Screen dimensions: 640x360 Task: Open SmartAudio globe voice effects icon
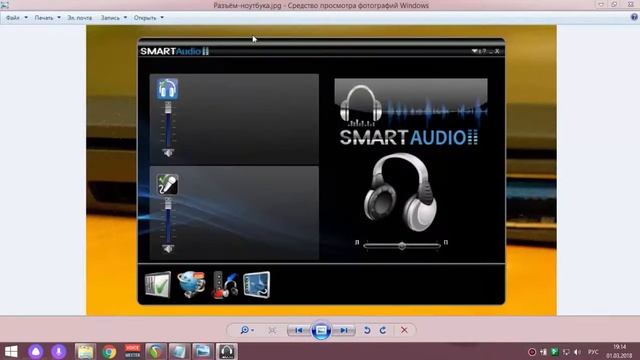(x=191, y=284)
